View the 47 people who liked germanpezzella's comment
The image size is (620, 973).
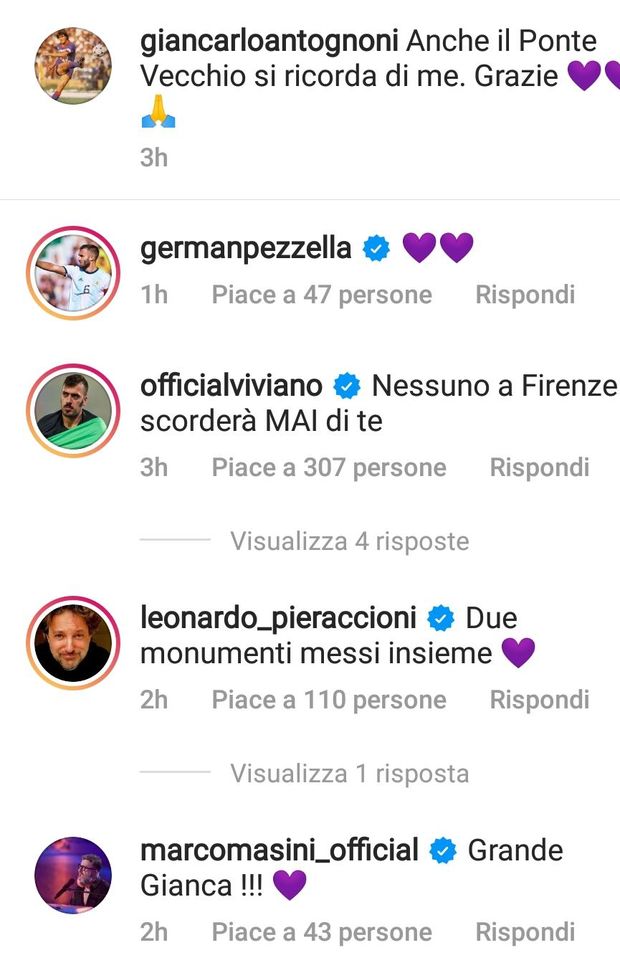click(x=320, y=295)
